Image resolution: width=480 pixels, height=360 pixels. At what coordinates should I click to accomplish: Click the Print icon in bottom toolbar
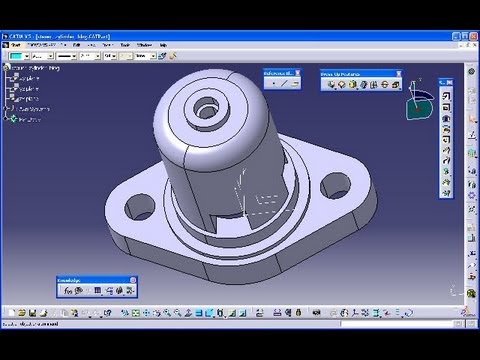[x=43, y=313]
